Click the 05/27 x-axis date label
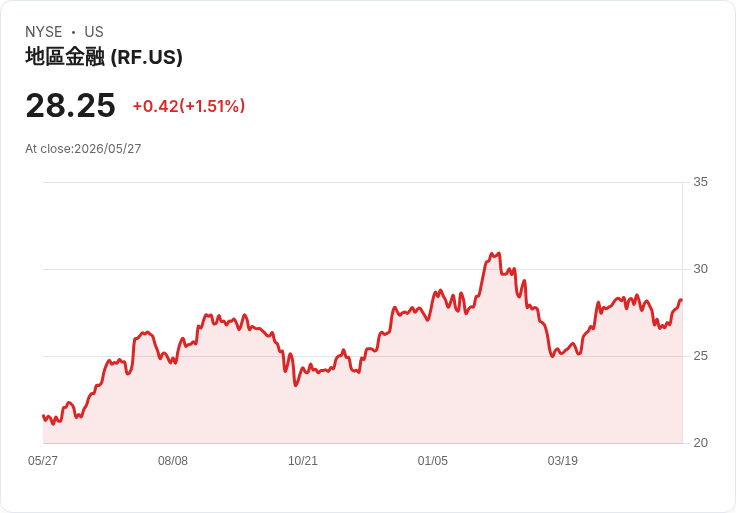The image size is (736, 513). point(43,461)
